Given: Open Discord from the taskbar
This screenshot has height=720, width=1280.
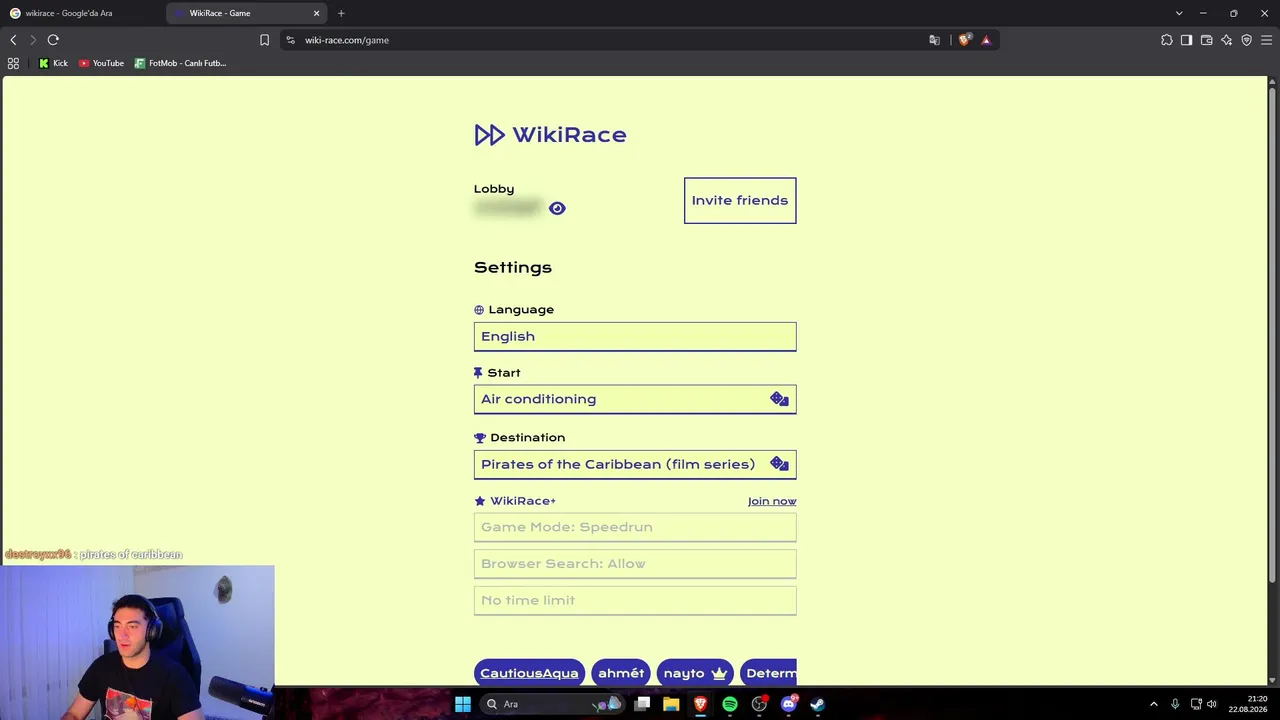Looking at the screenshot, I should (788, 704).
